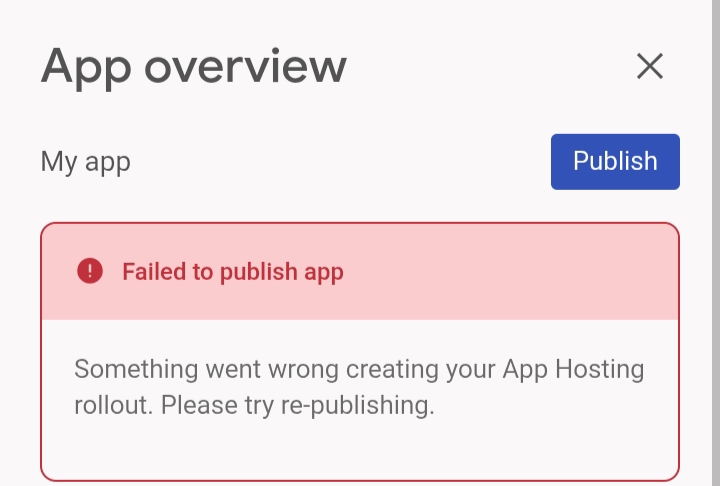720x486 pixels.
Task: Click the 'App overview' title text
Action: (194, 68)
